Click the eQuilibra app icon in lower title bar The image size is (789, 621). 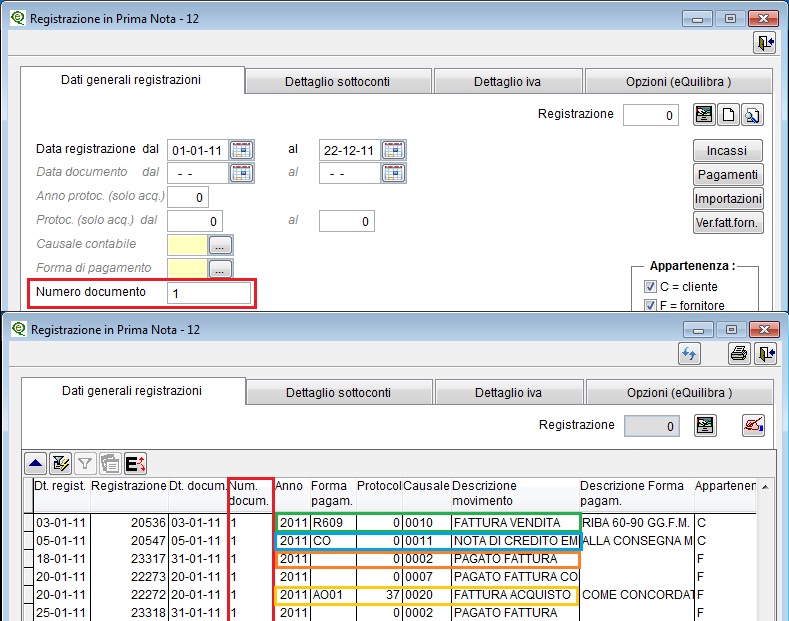(19, 329)
